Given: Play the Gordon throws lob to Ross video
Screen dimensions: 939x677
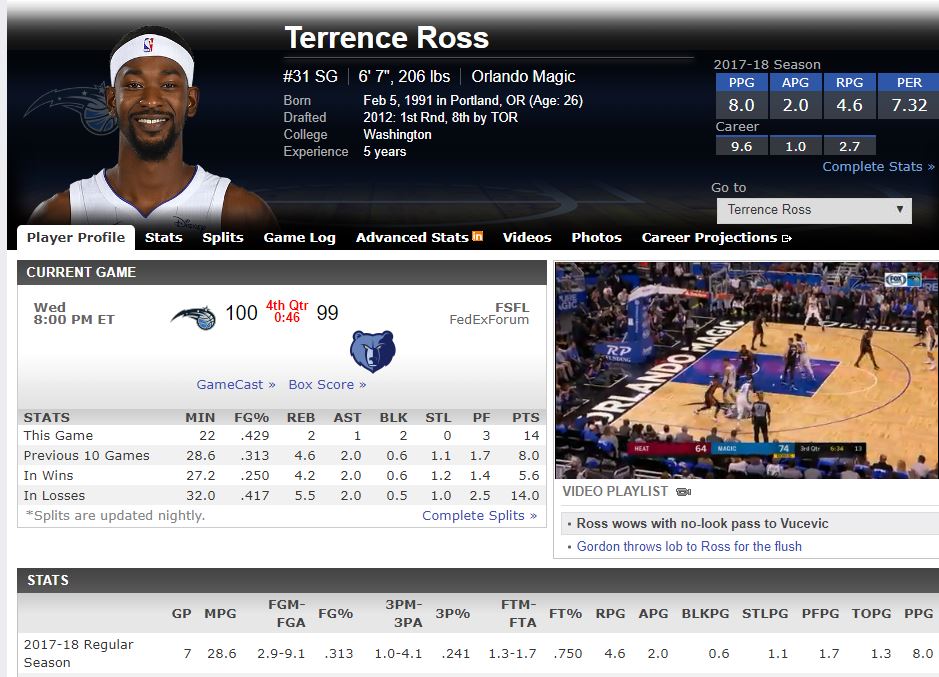Looking at the screenshot, I should pos(689,547).
